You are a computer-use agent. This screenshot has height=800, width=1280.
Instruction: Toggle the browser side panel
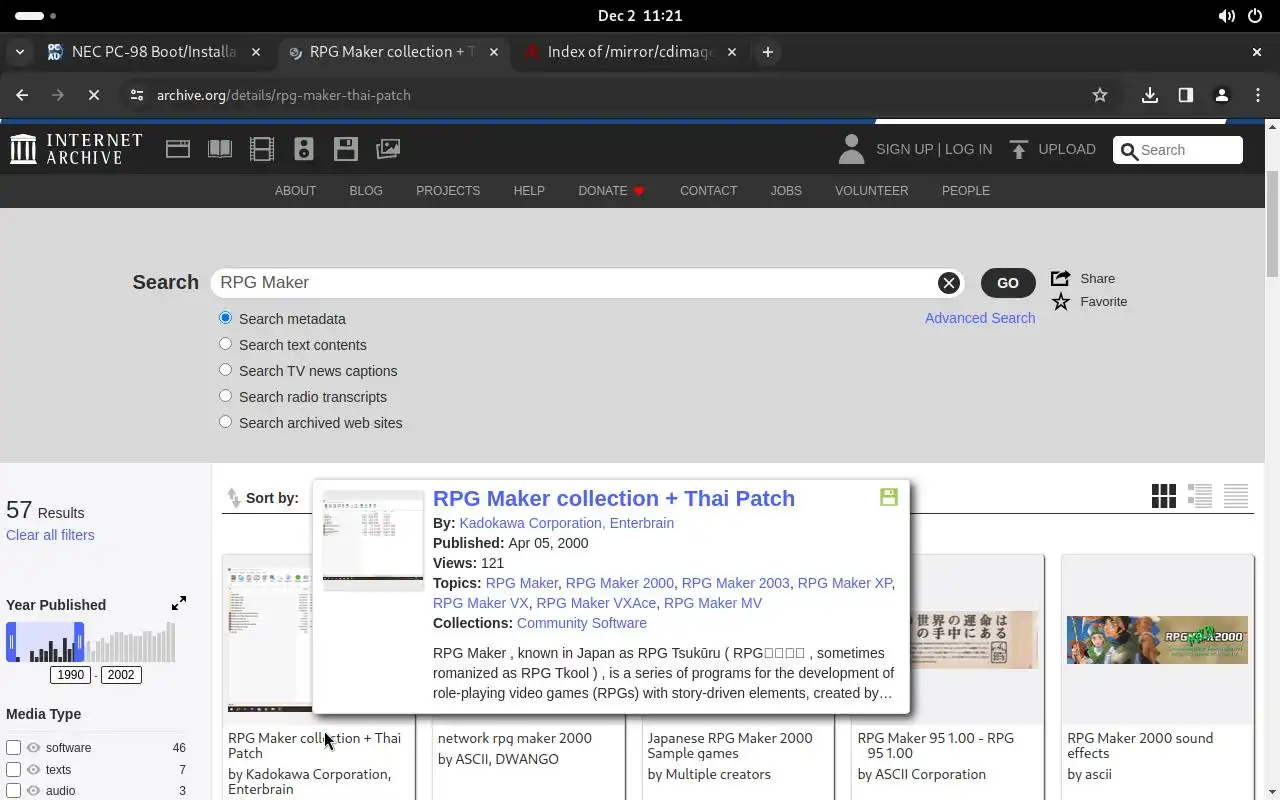[x=1186, y=95]
